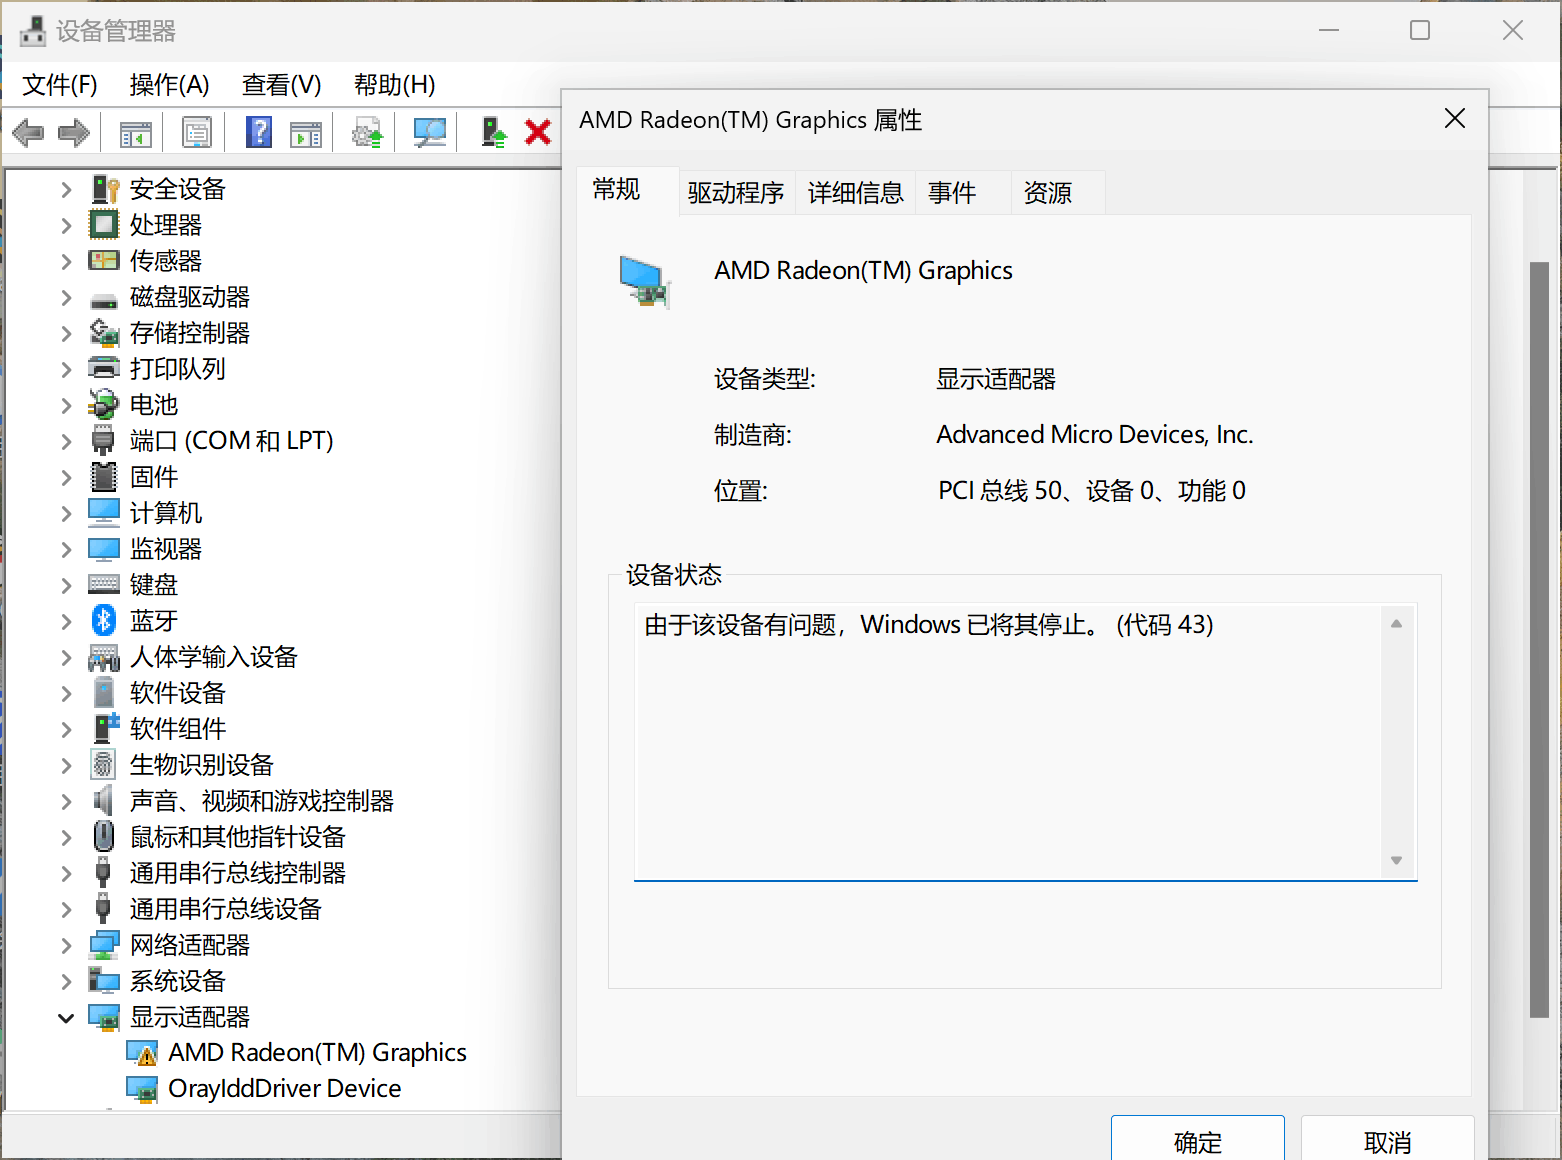1562x1160 pixels.
Task: Open the 文件(F) menu
Action: point(60,85)
